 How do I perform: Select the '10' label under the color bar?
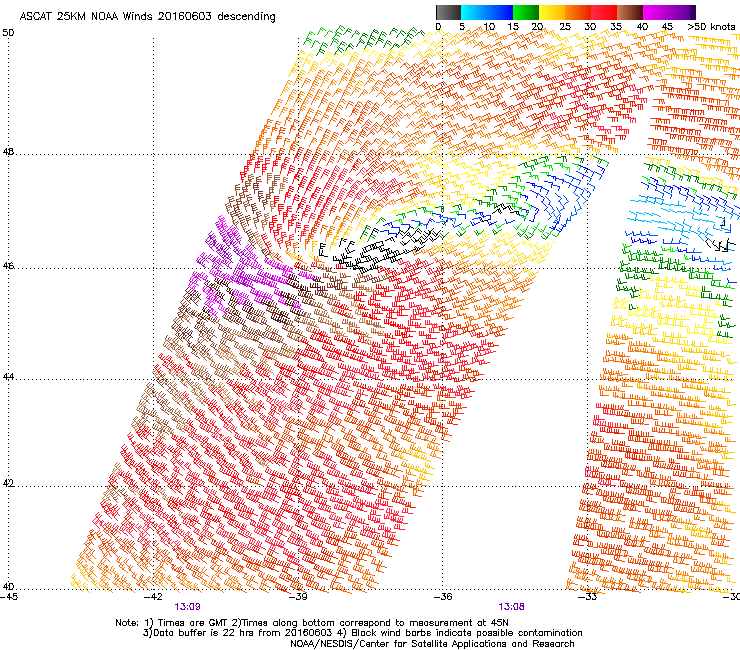click(x=489, y=27)
